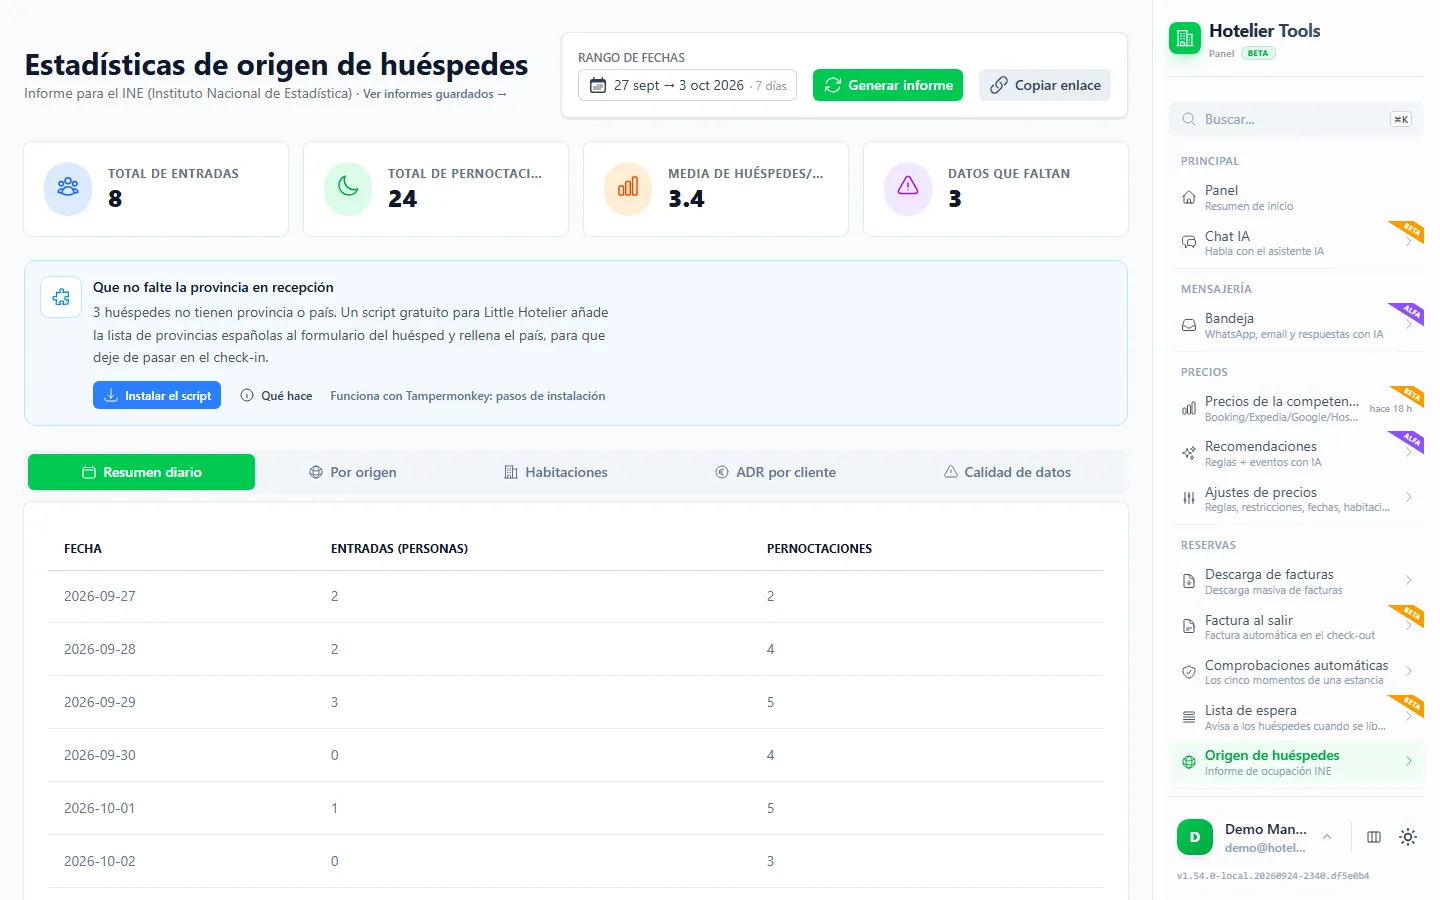
Task: Switch to the Por origen tab
Action: (x=353, y=472)
